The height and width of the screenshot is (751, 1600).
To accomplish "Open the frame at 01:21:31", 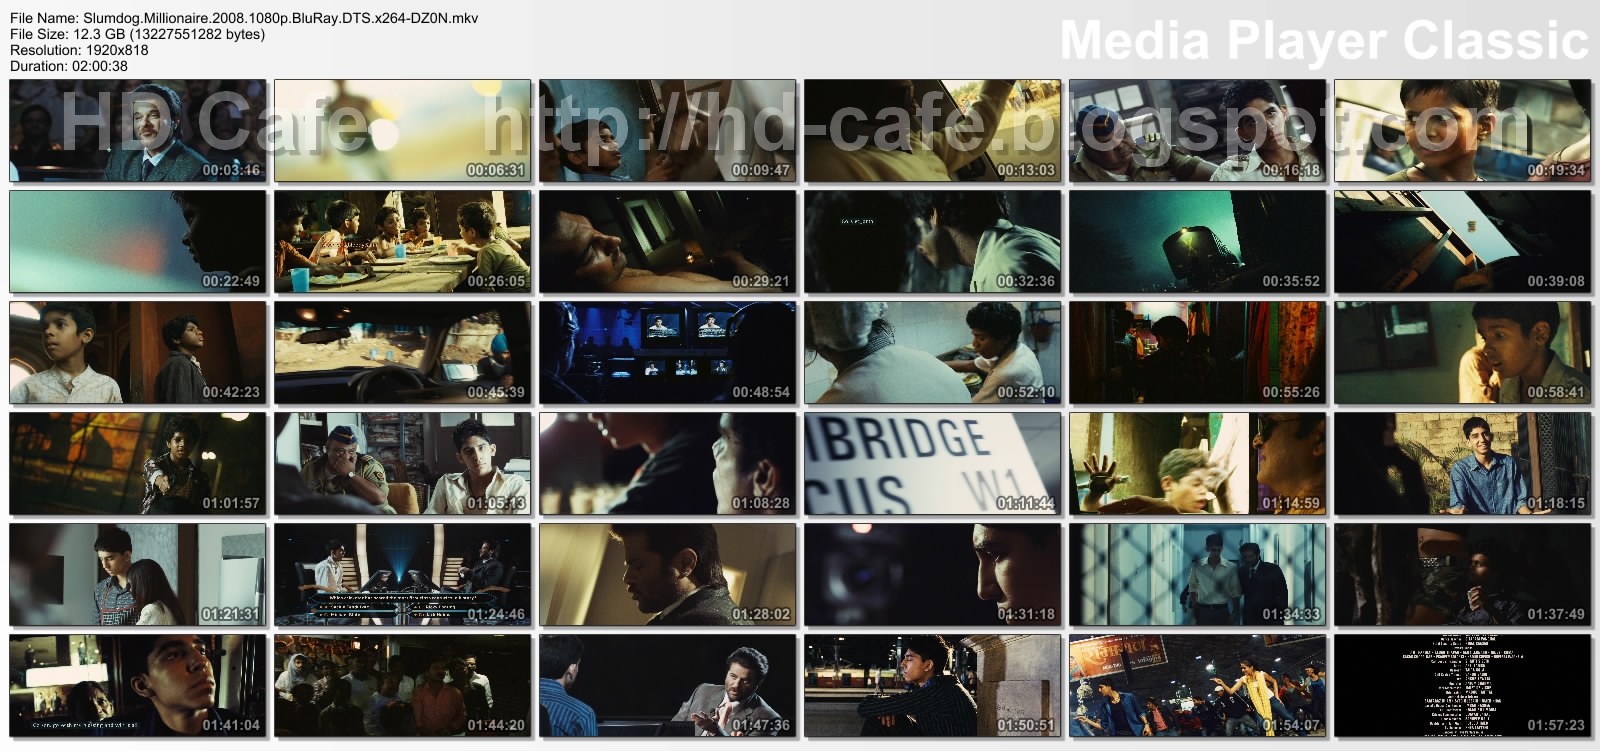I will [138, 575].
